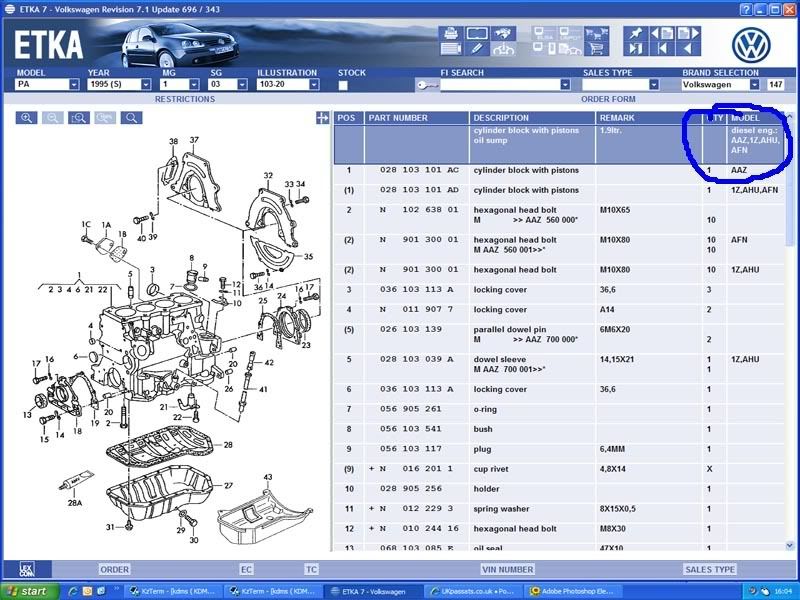The image size is (800, 600).
Task: Open the MG dropdown
Action: click(194, 85)
